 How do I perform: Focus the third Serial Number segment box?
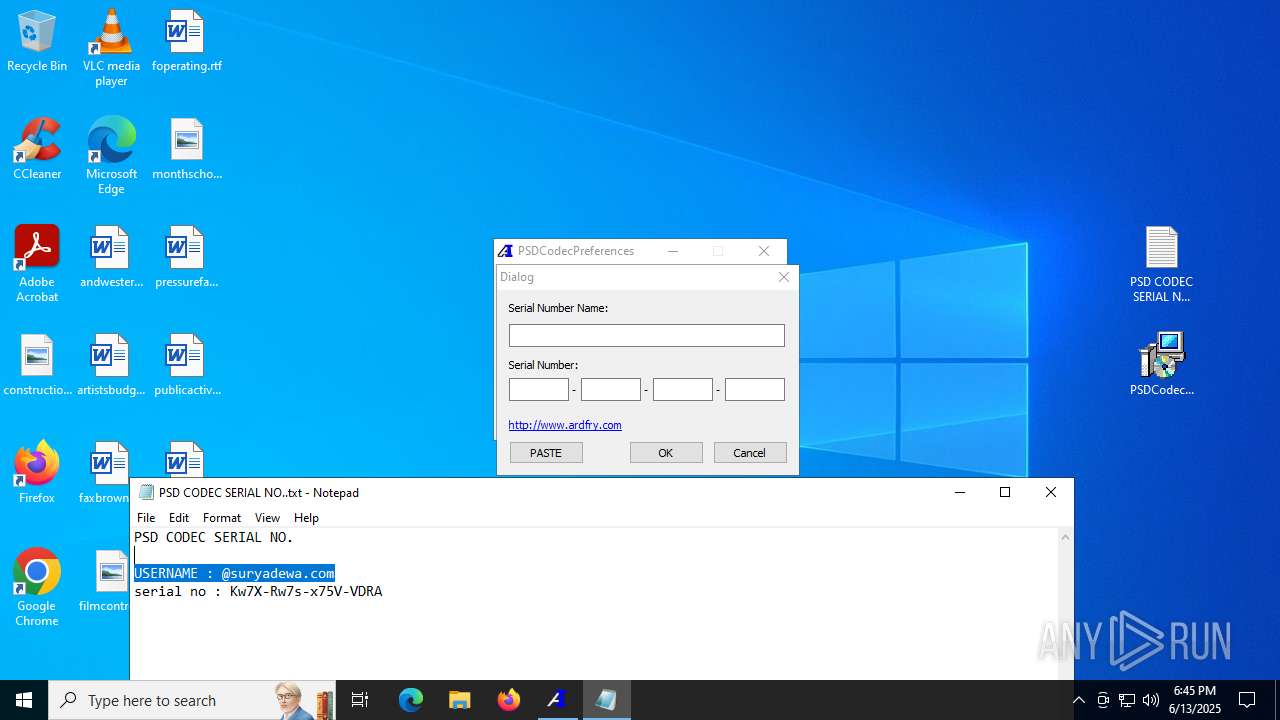point(683,389)
